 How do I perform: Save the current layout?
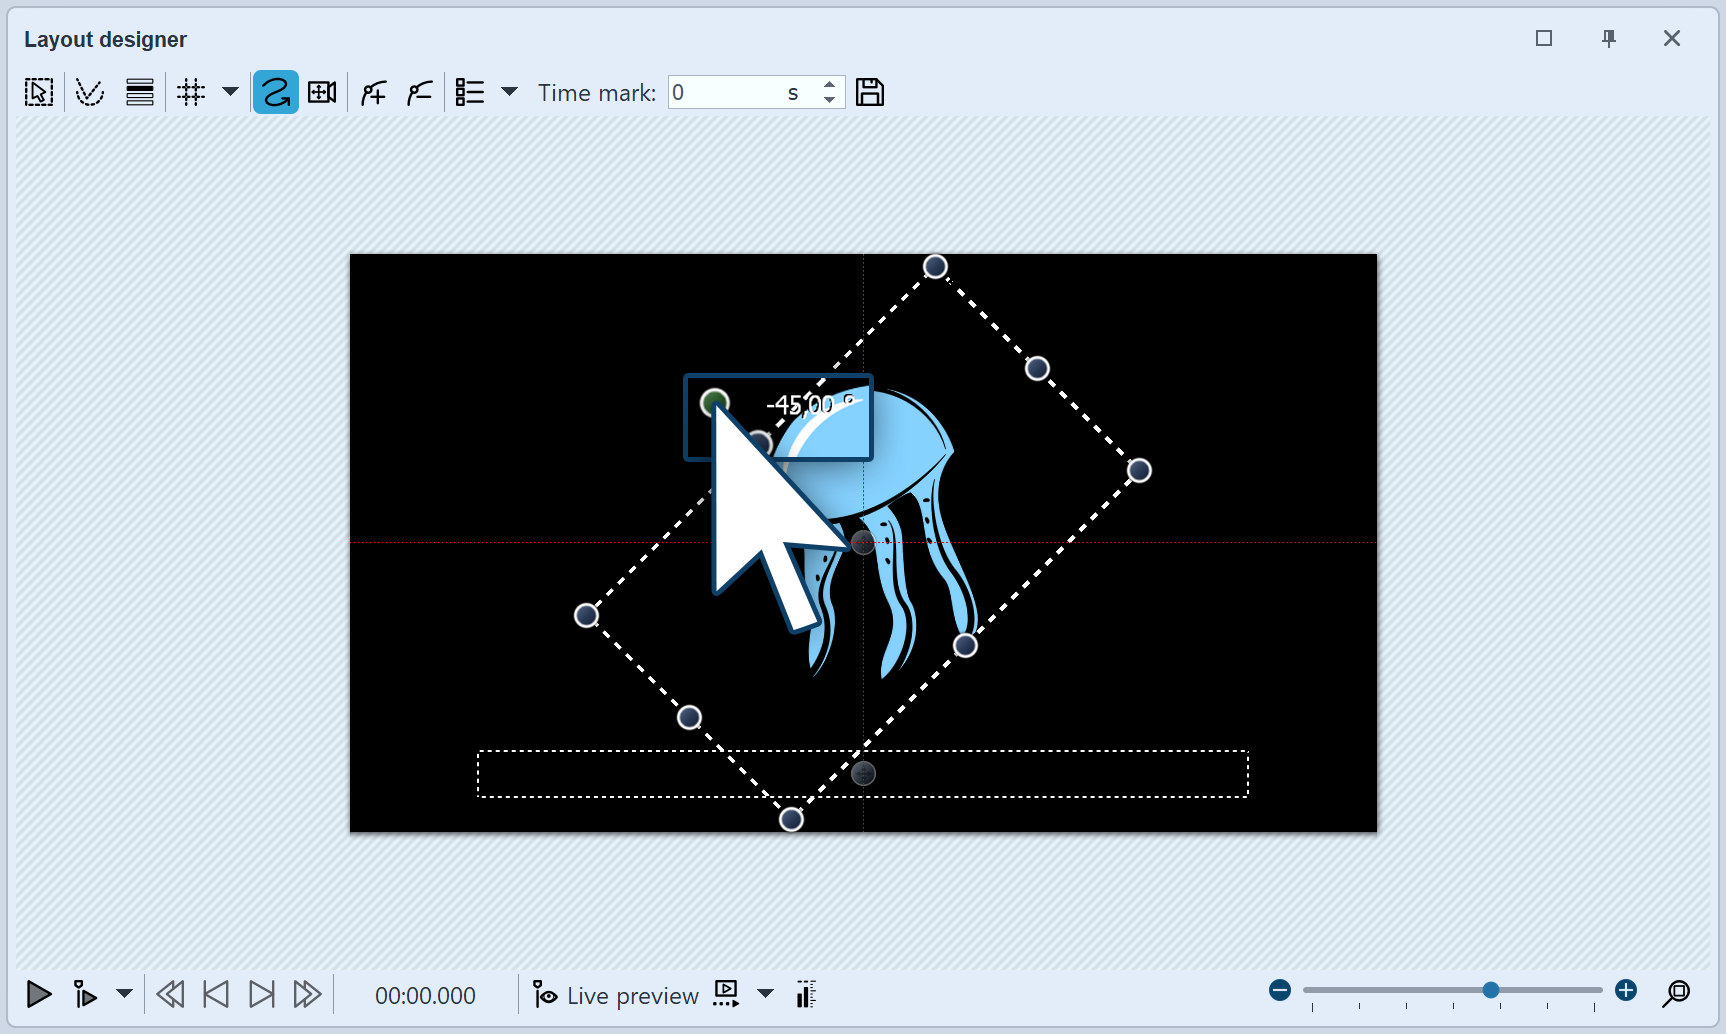869,91
